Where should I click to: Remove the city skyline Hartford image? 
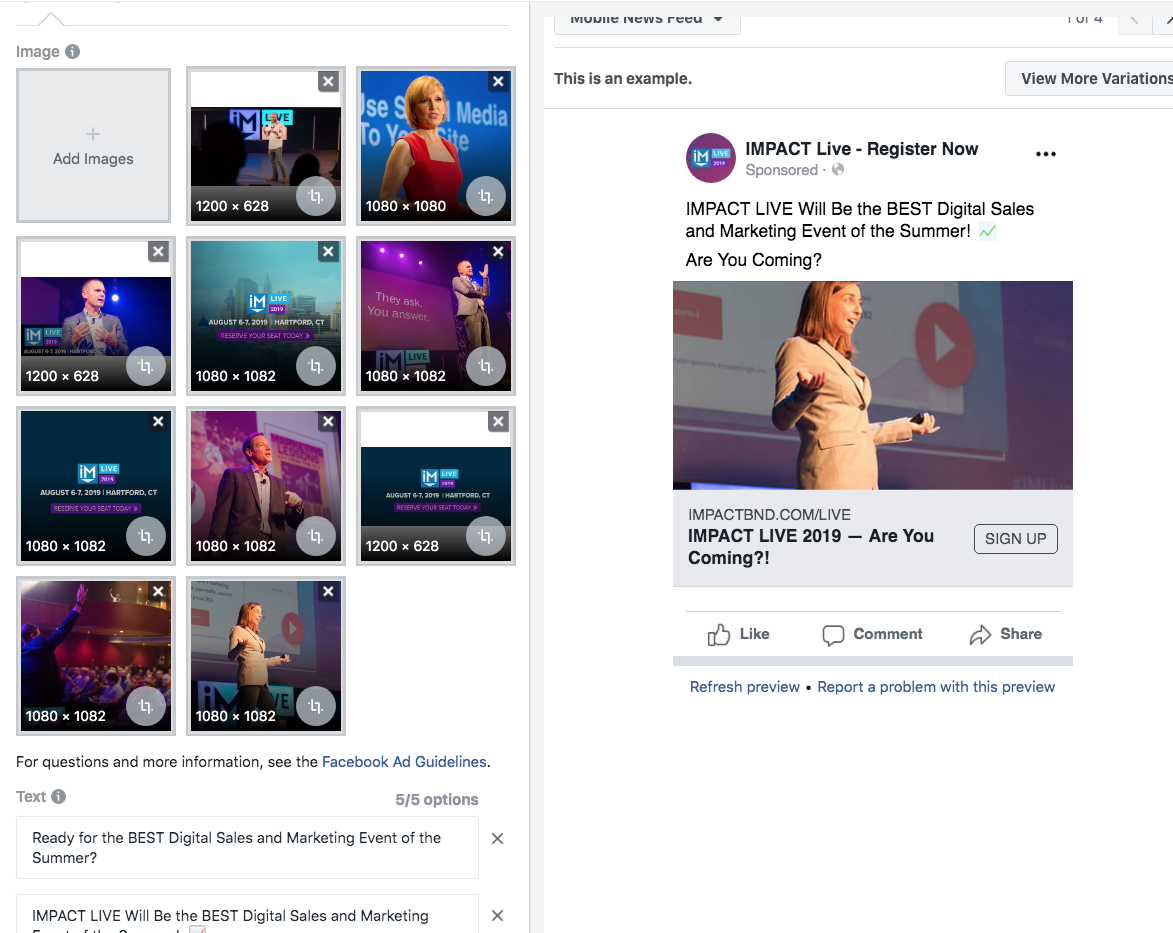point(328,251)
